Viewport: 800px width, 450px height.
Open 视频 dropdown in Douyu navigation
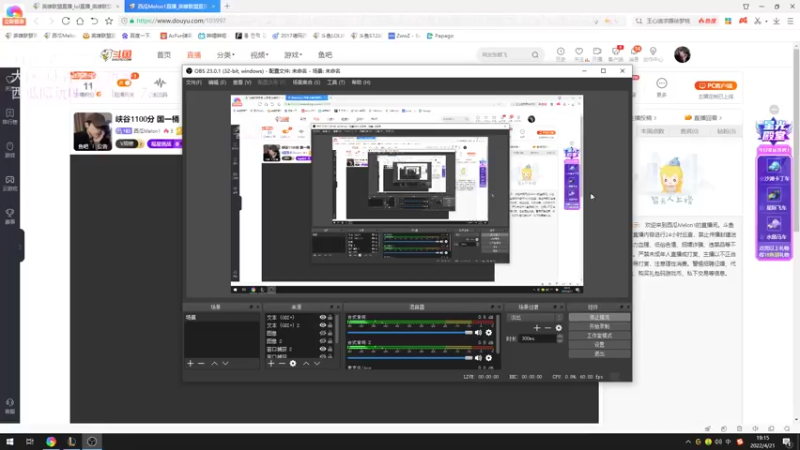pyautogui.click(x=259, y=55)
